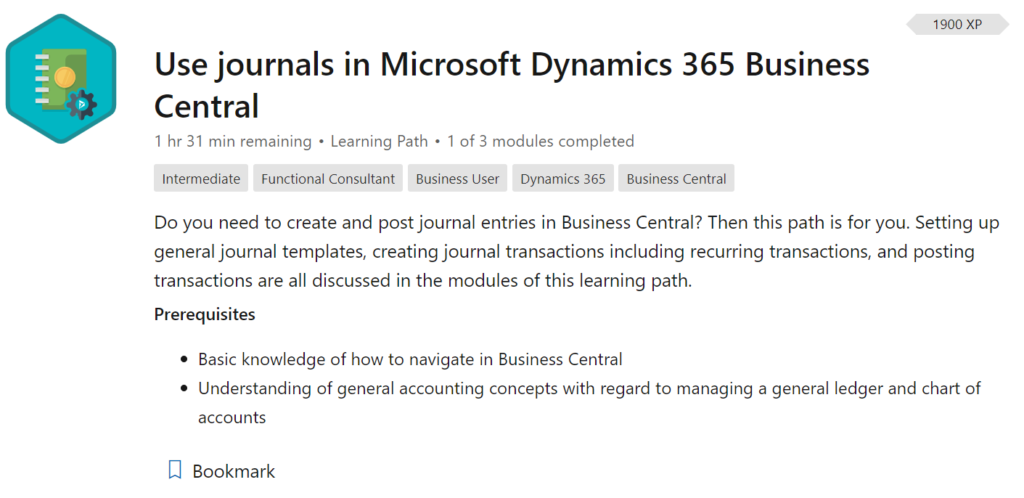1024x498 pixels.
Task: Click the learning path description paragraph
Action: (x=577, y=251)
